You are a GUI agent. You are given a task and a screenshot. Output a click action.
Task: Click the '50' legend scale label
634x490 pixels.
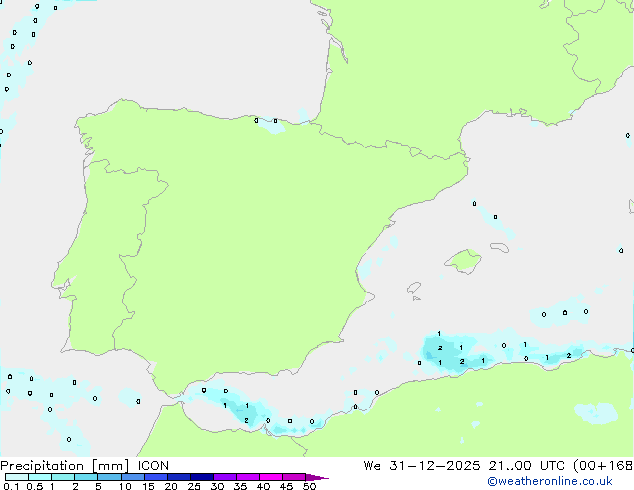309,486
